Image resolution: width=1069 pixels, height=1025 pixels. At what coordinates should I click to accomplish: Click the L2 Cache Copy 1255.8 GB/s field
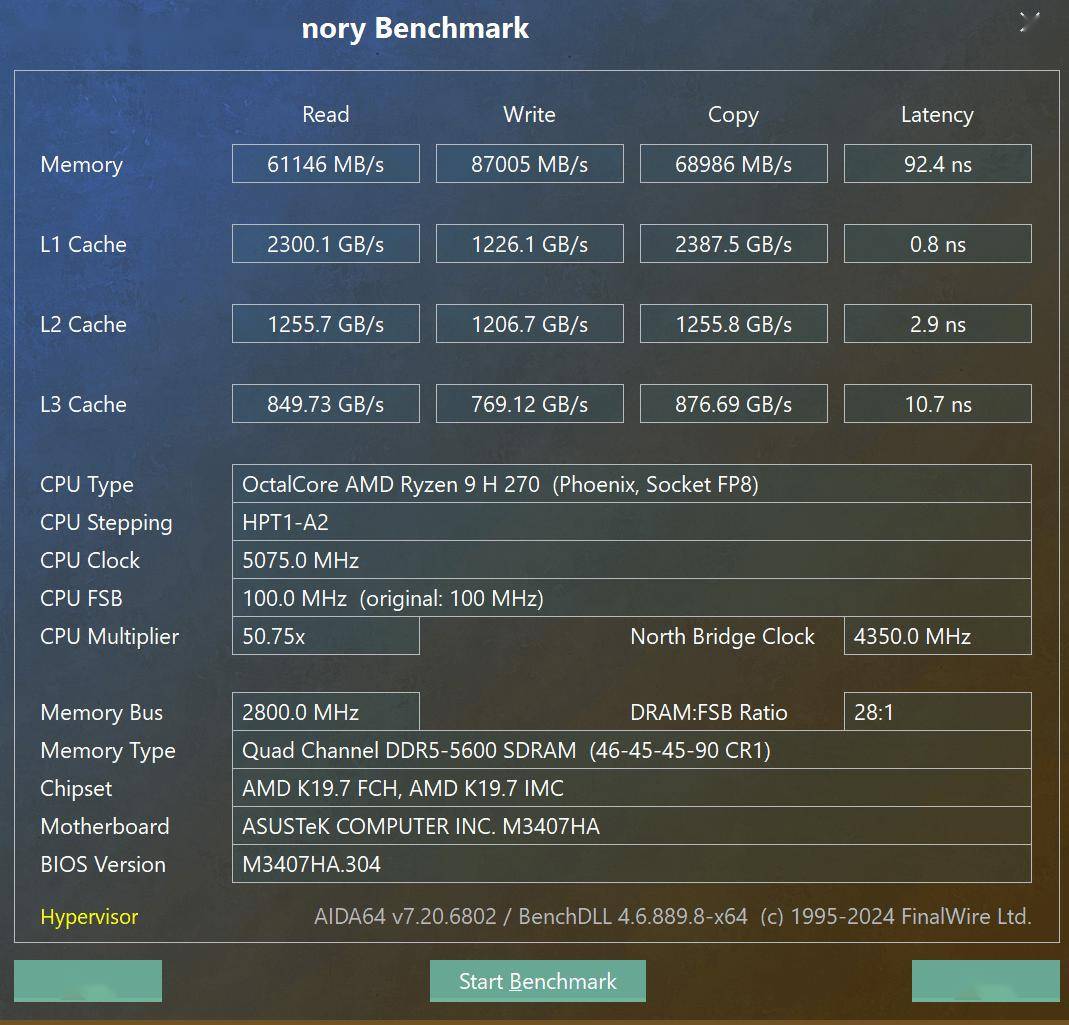tap(733, 324)
